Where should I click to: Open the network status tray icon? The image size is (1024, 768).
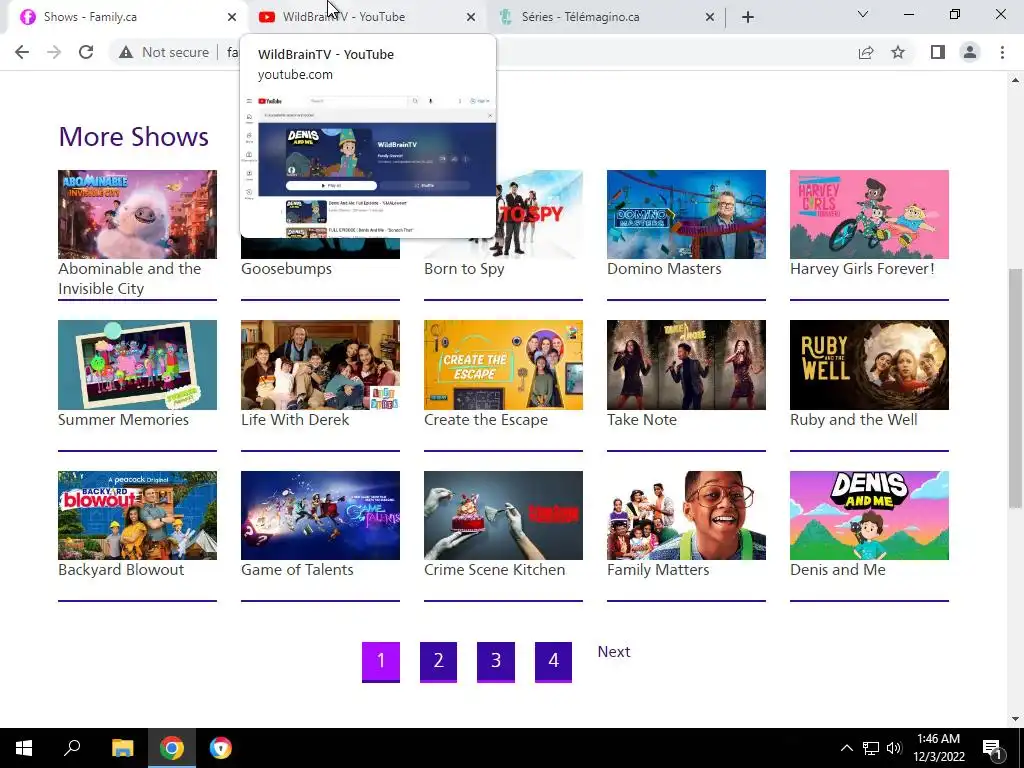[871, 748]
